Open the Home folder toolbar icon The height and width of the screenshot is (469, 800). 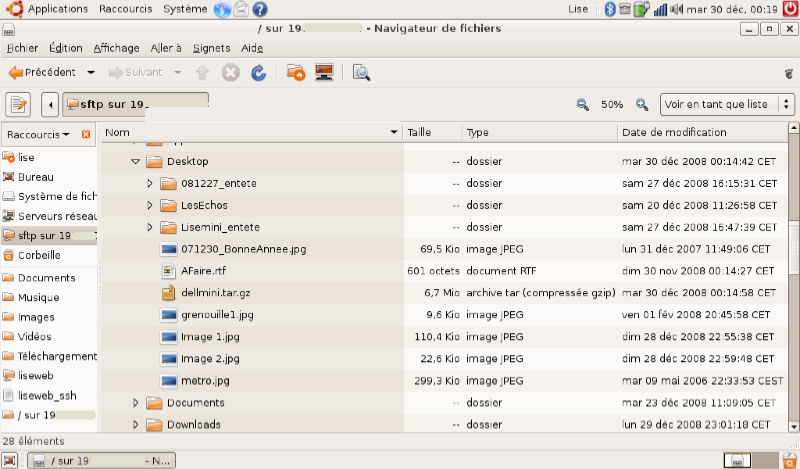(296, 72)
